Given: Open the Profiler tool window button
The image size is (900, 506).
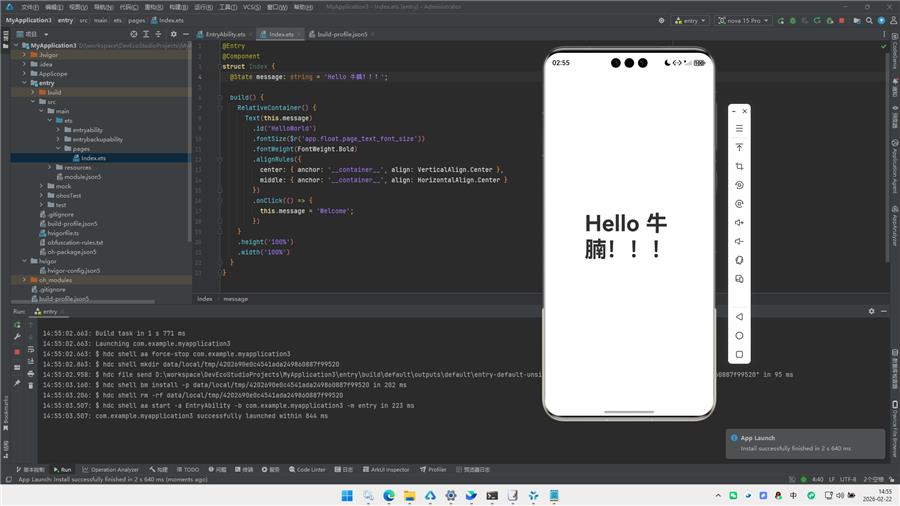Looking at the screenshot, I should click(x=433, y=469).
